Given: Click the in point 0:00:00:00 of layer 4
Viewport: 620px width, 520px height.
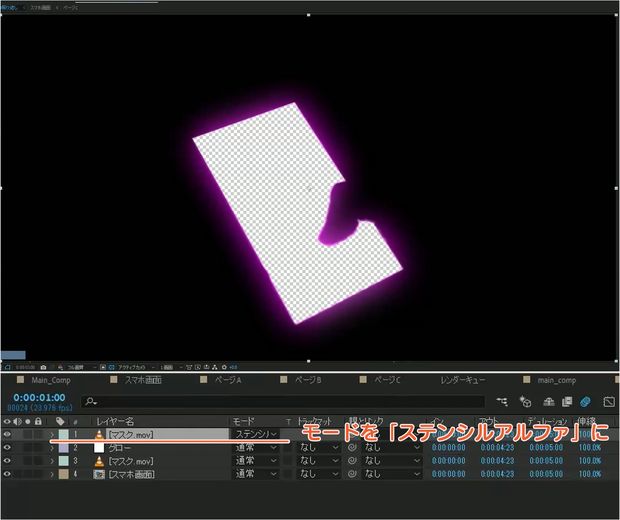Looking at the screenshot, I should (x=448, y=474).
